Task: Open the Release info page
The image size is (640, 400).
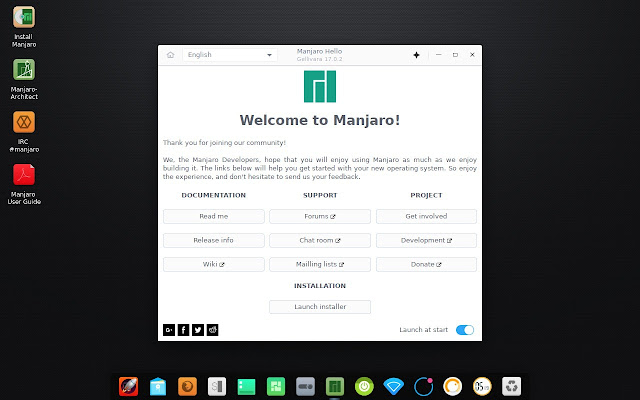Action: pos(213,240)
